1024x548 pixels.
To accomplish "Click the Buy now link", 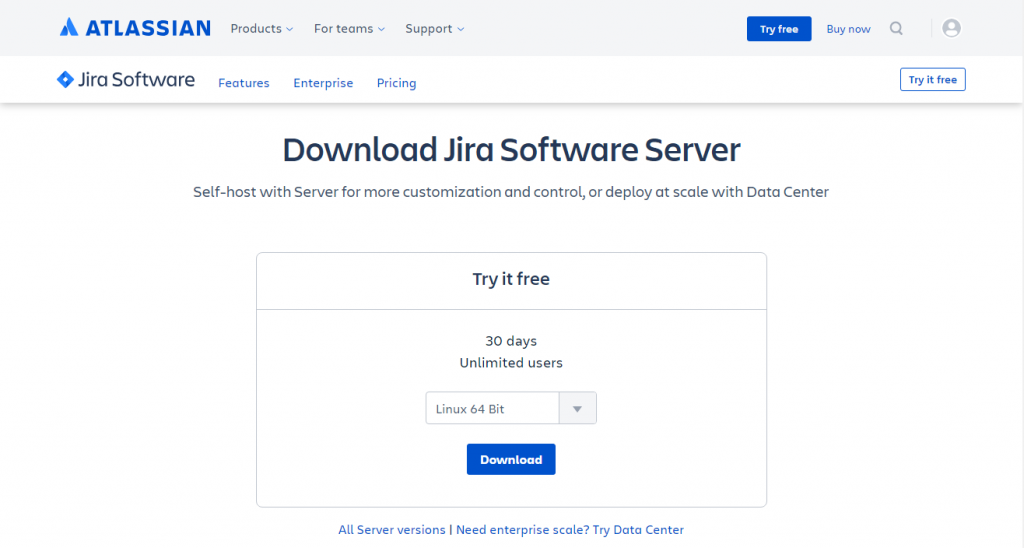I will [x=848, y=29].
